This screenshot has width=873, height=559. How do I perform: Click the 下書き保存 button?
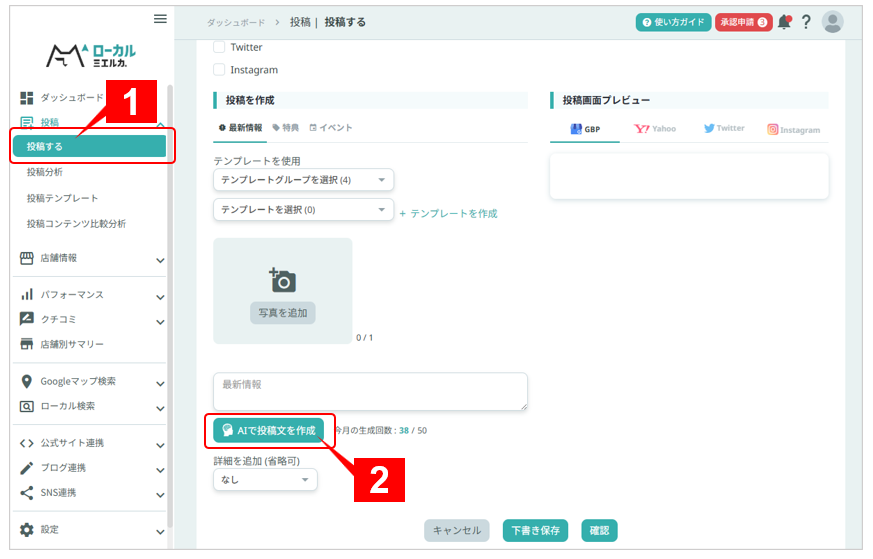tap(535, 531)
